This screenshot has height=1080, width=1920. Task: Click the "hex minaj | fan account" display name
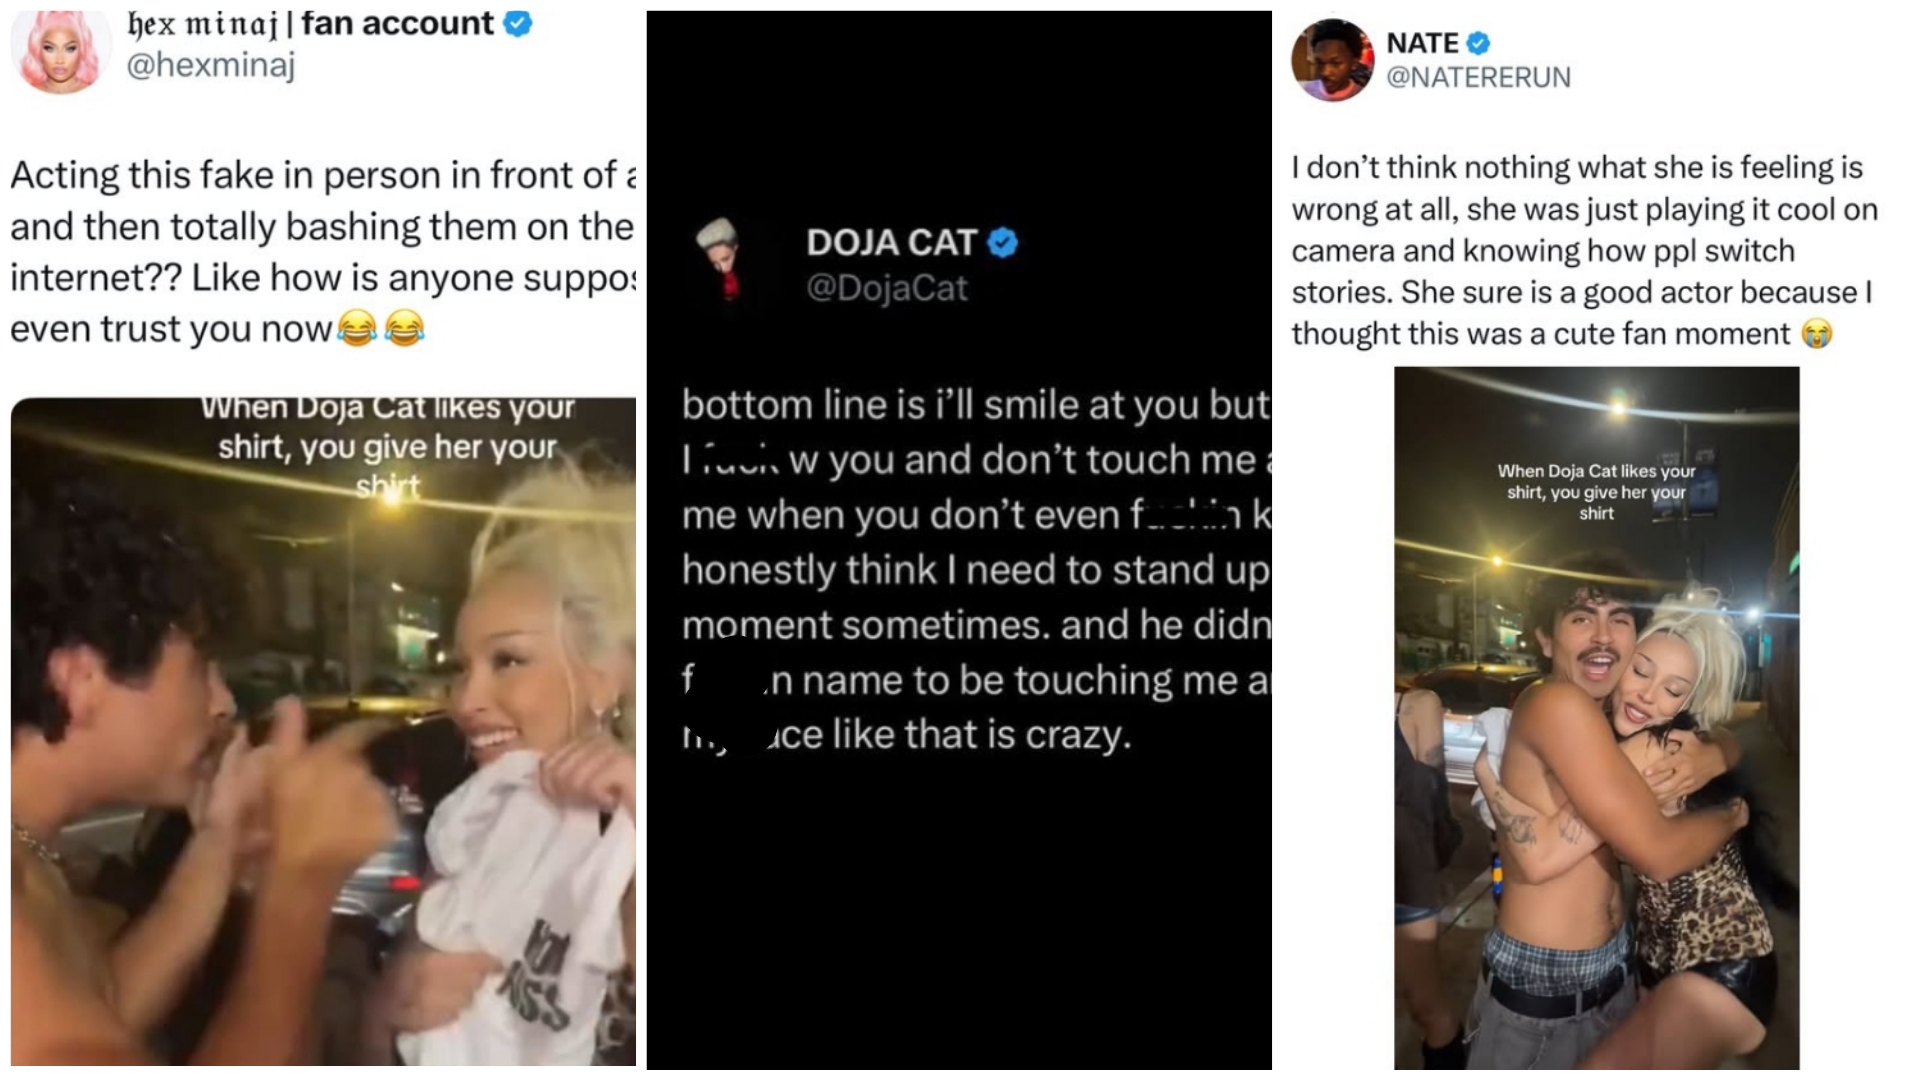pos(311,24)
